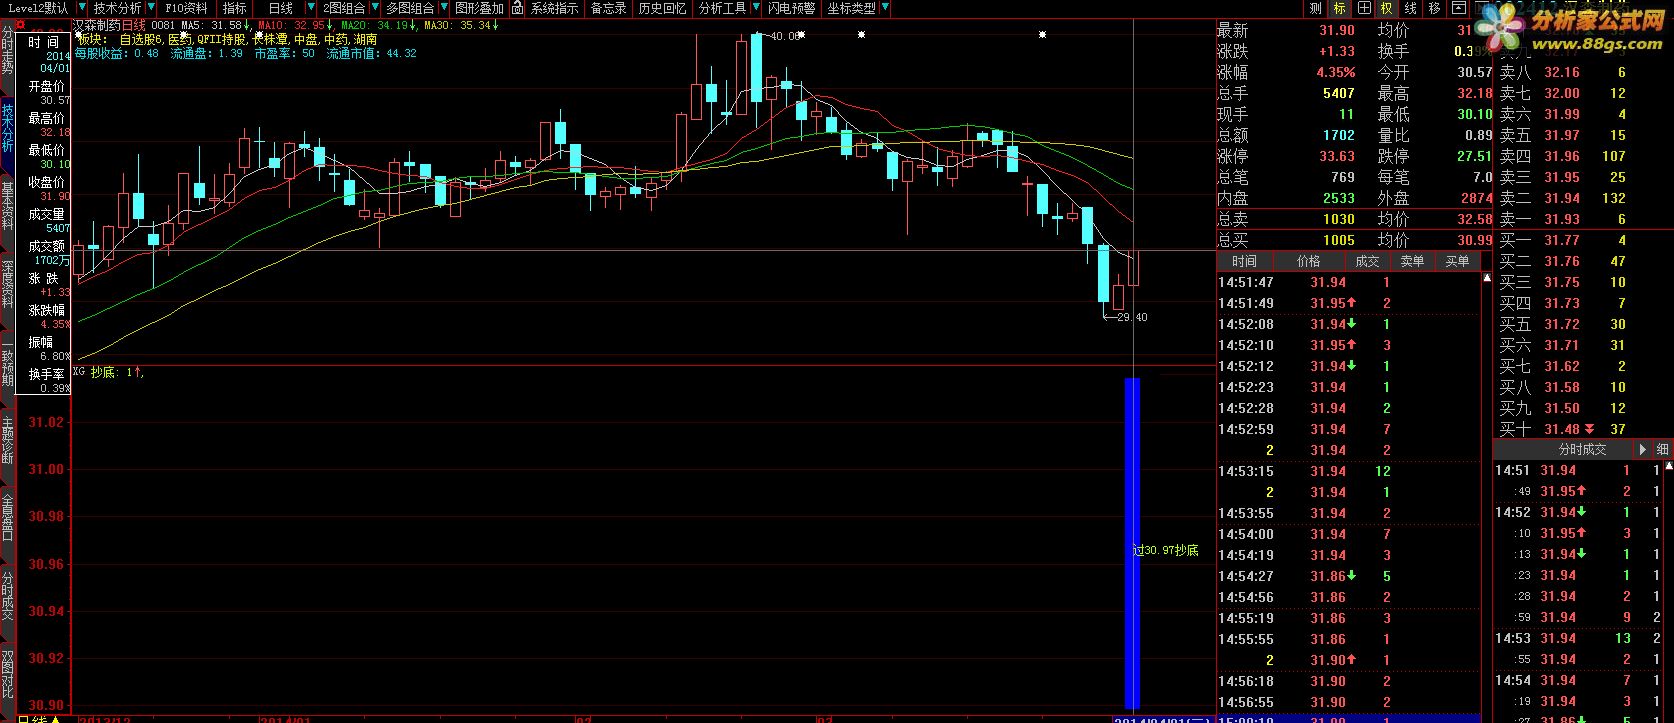Click the 涨停 33.63 value
Image resolution: width=1674 pixels, height=723 pixels.
point(1337,156)
